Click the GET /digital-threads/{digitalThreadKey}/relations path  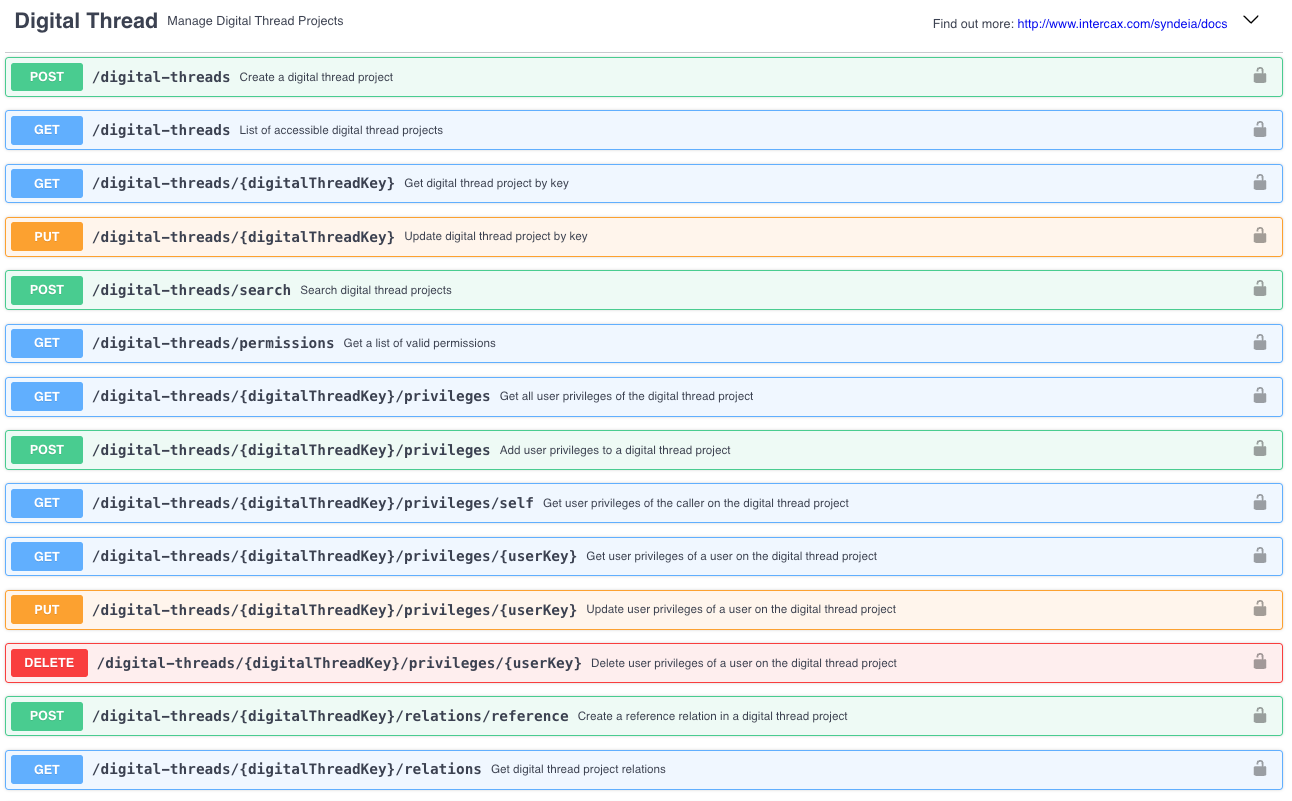[x=286, y=769]
